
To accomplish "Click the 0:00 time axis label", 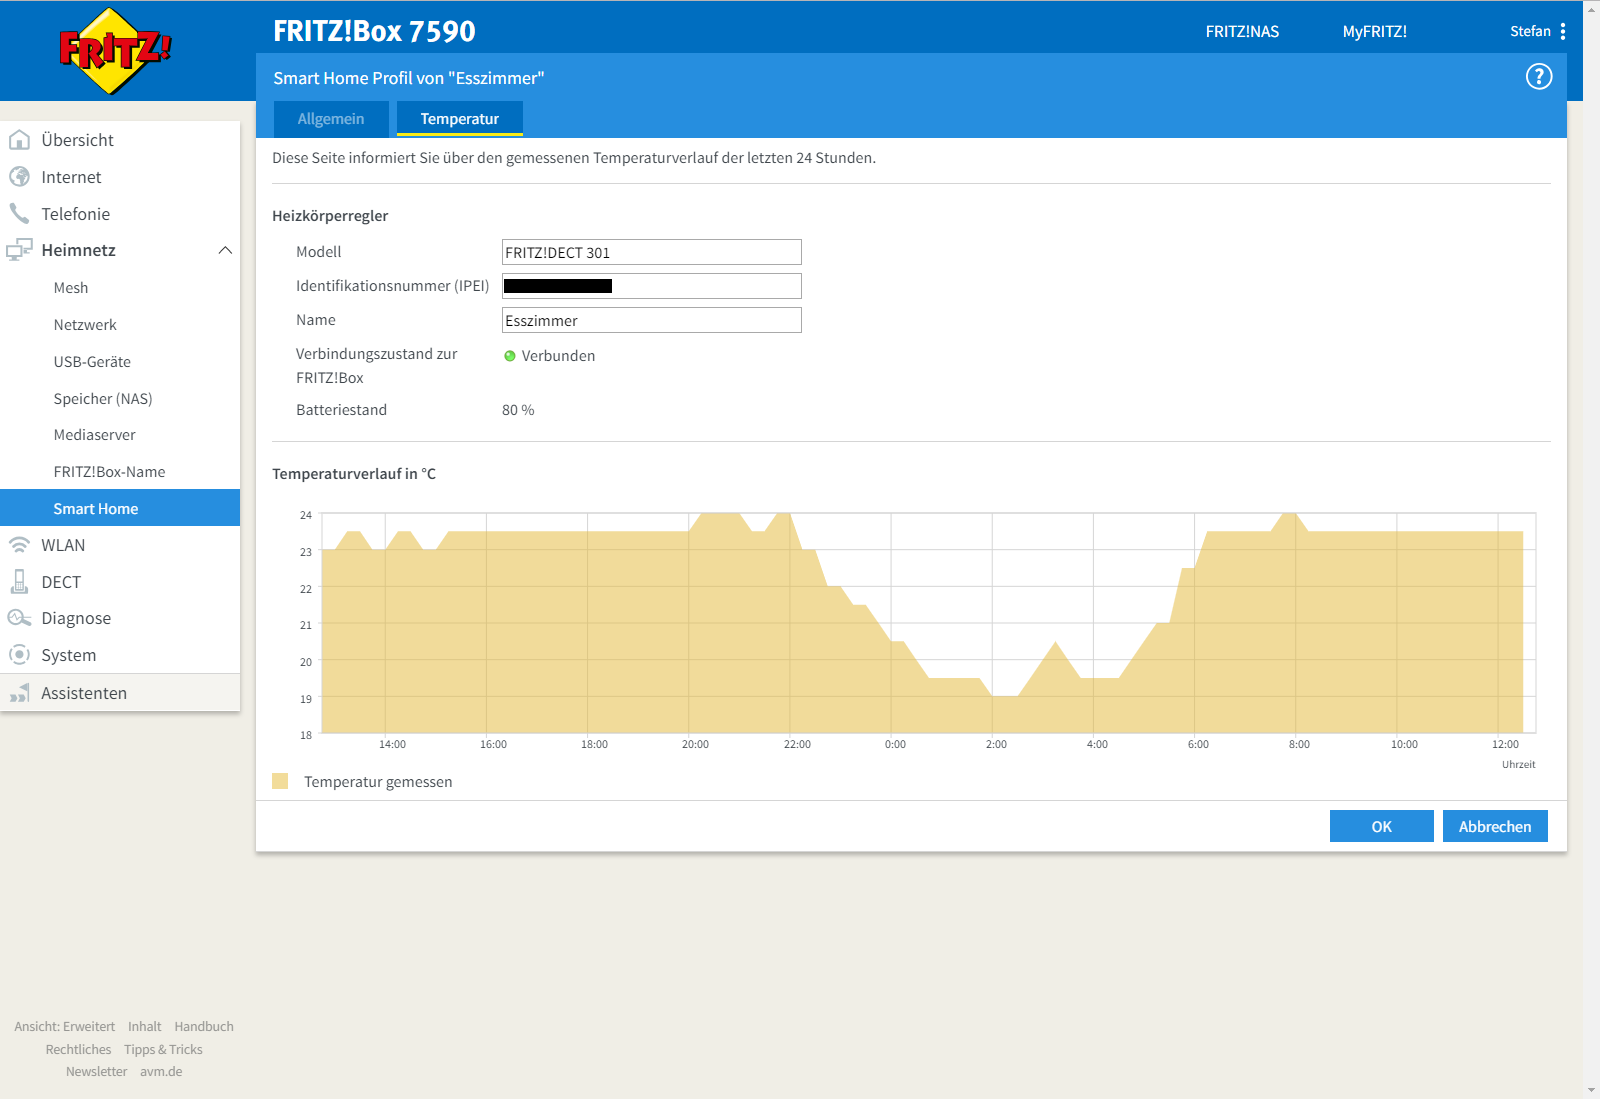I will (895, 745).
